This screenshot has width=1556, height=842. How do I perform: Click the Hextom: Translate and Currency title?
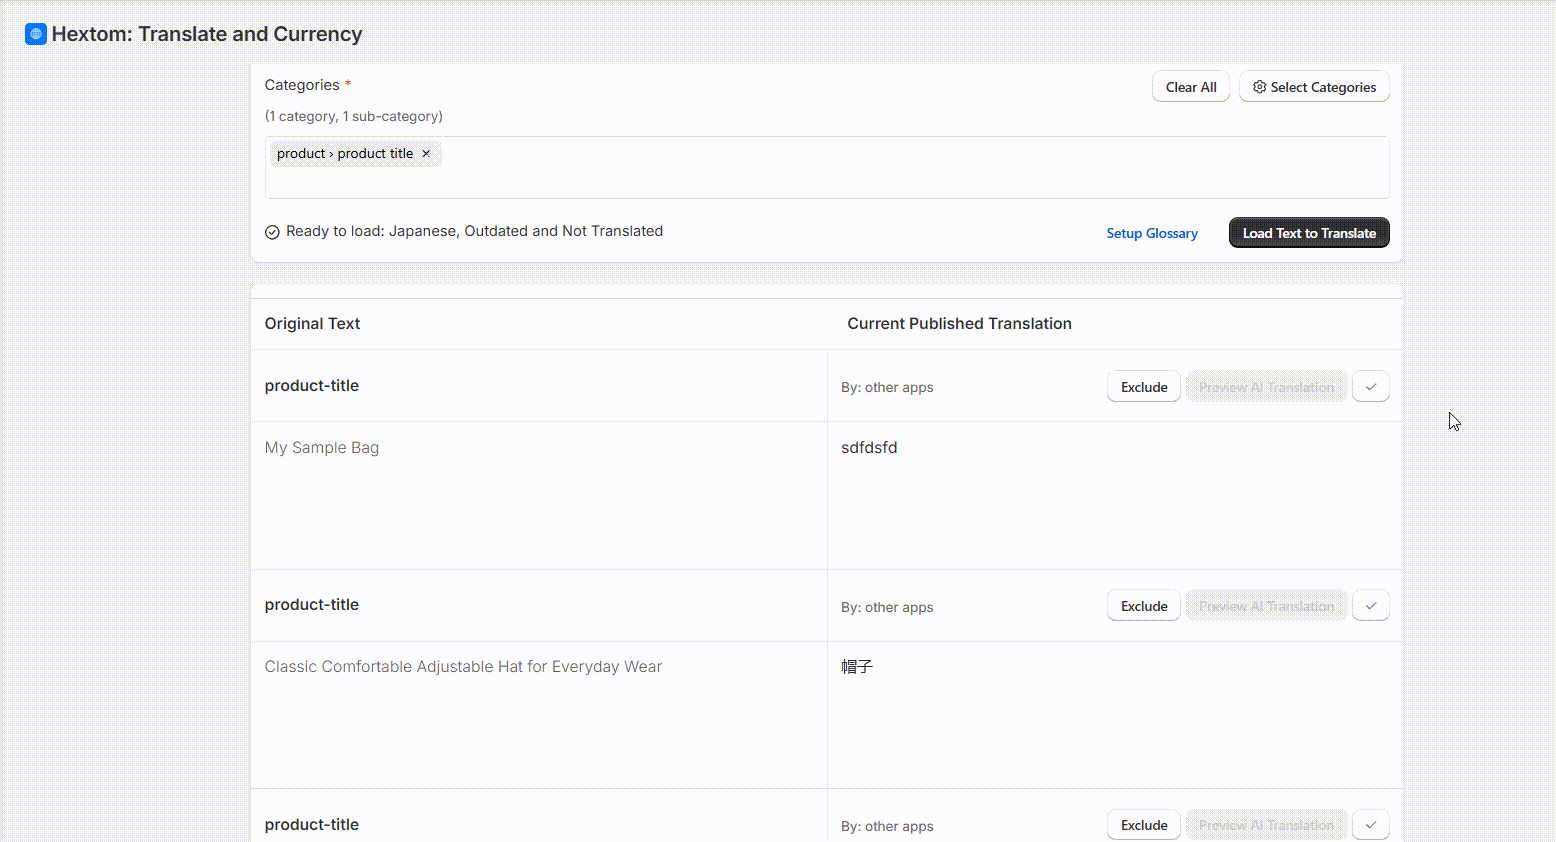(x=207, y=34)
